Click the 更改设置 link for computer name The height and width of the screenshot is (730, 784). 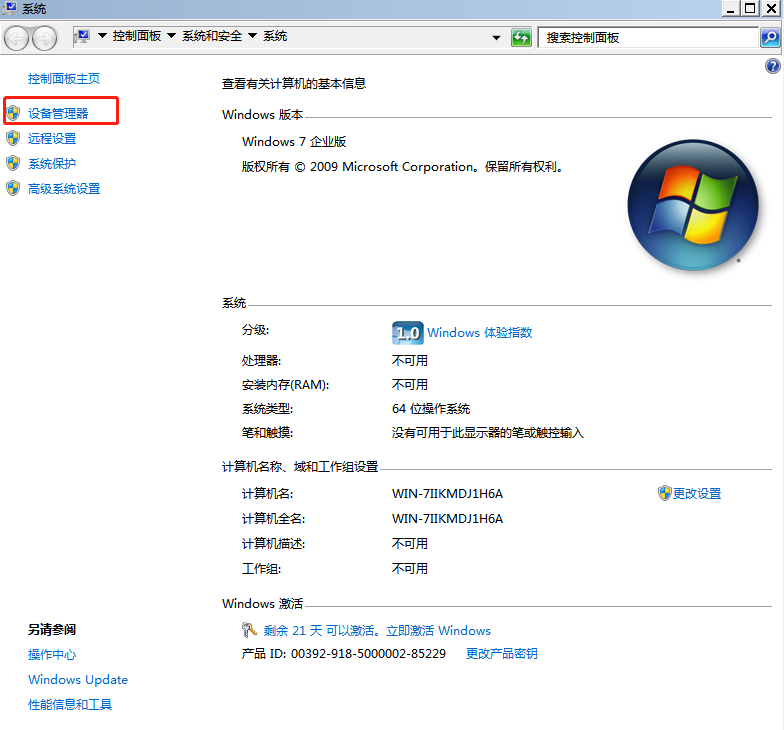696,494
